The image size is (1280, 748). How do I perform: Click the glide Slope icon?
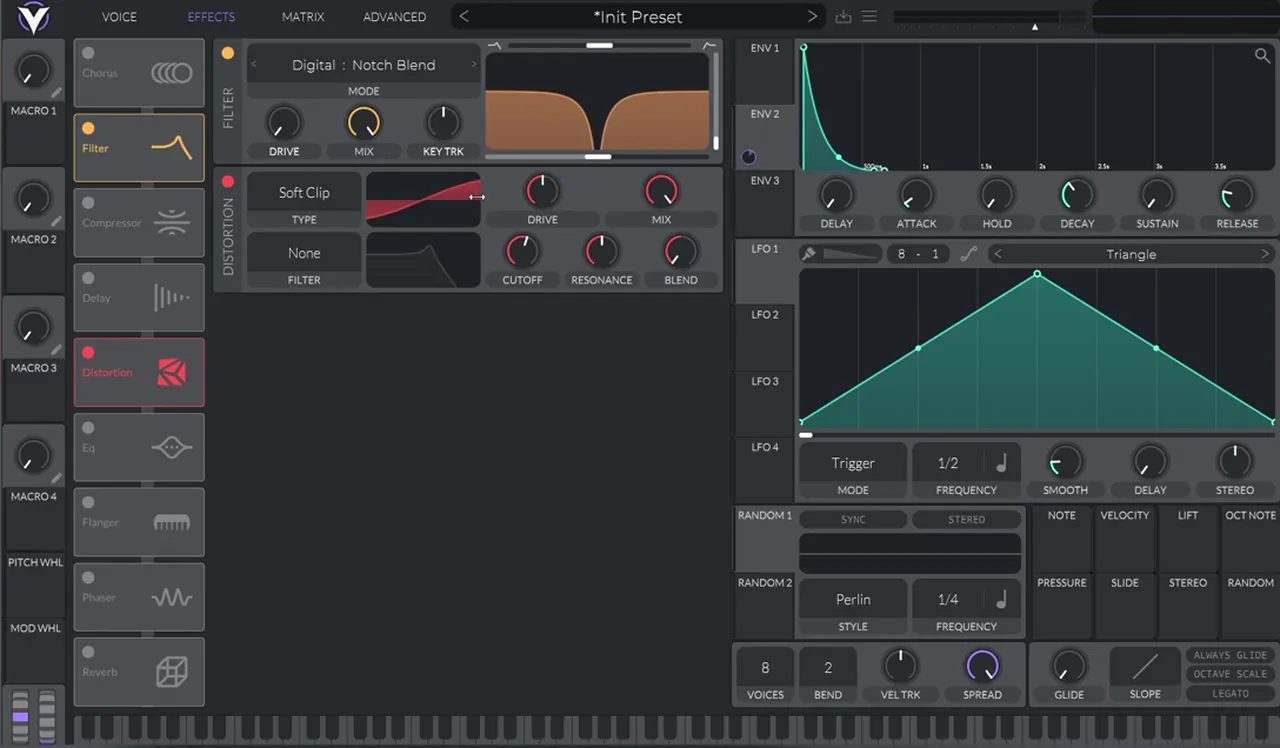coord(1145,666)
